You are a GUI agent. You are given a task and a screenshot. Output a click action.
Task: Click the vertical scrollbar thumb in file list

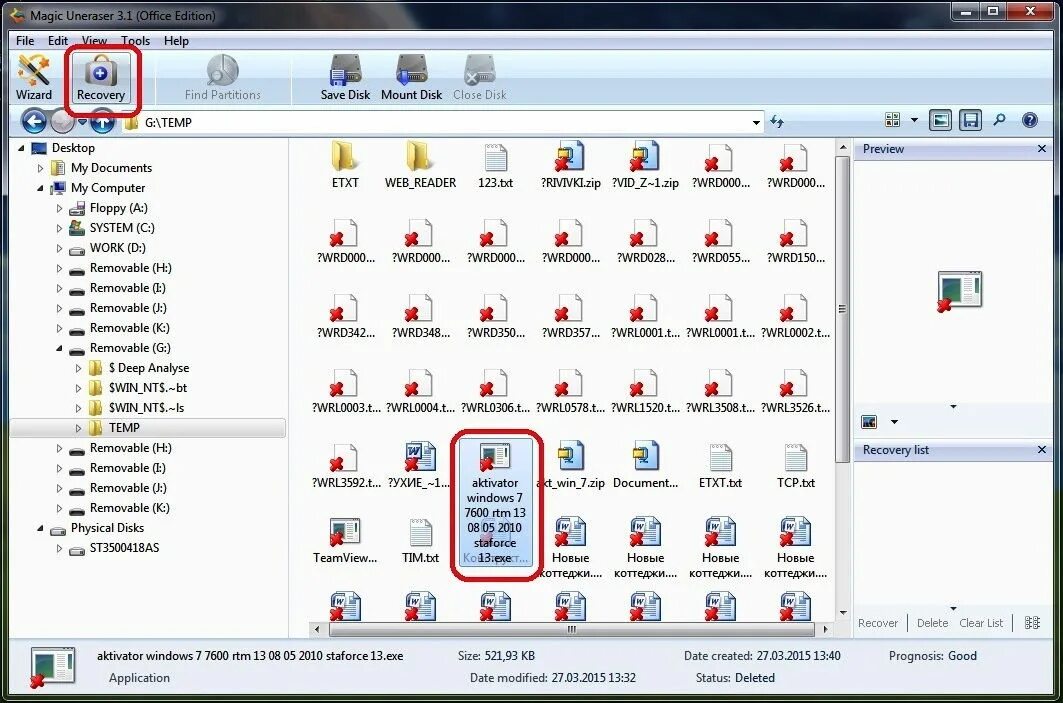click(x=843, y=309)
